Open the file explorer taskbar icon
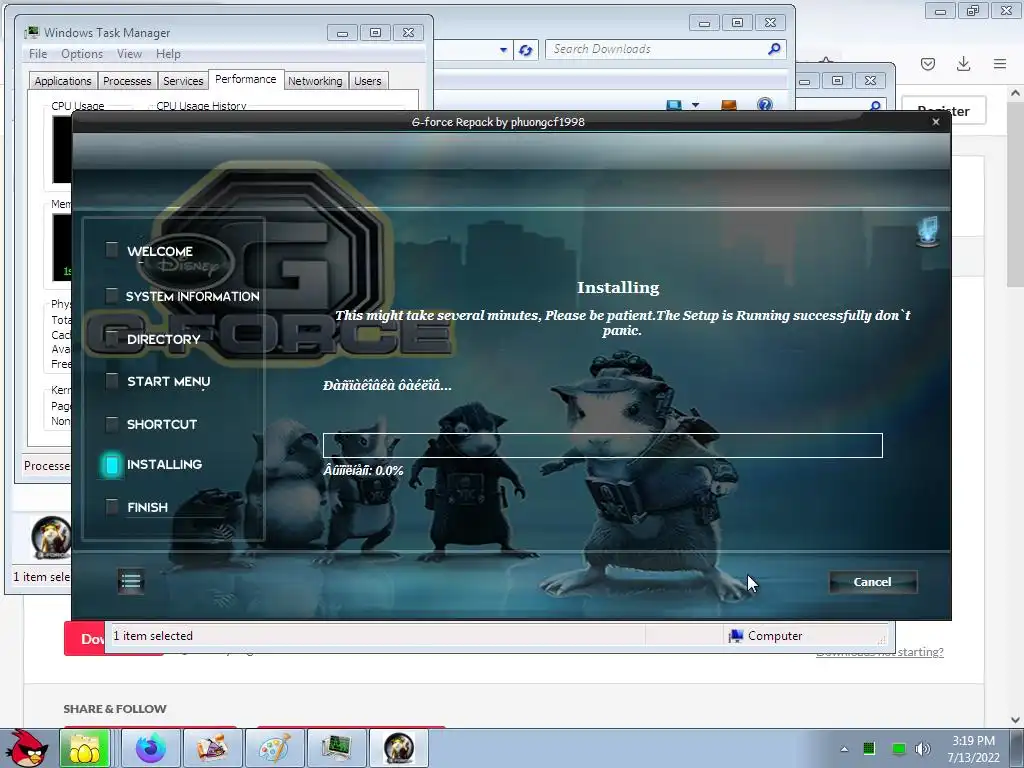Viewport: 1024px width, 768px height. tap(84, 748)
